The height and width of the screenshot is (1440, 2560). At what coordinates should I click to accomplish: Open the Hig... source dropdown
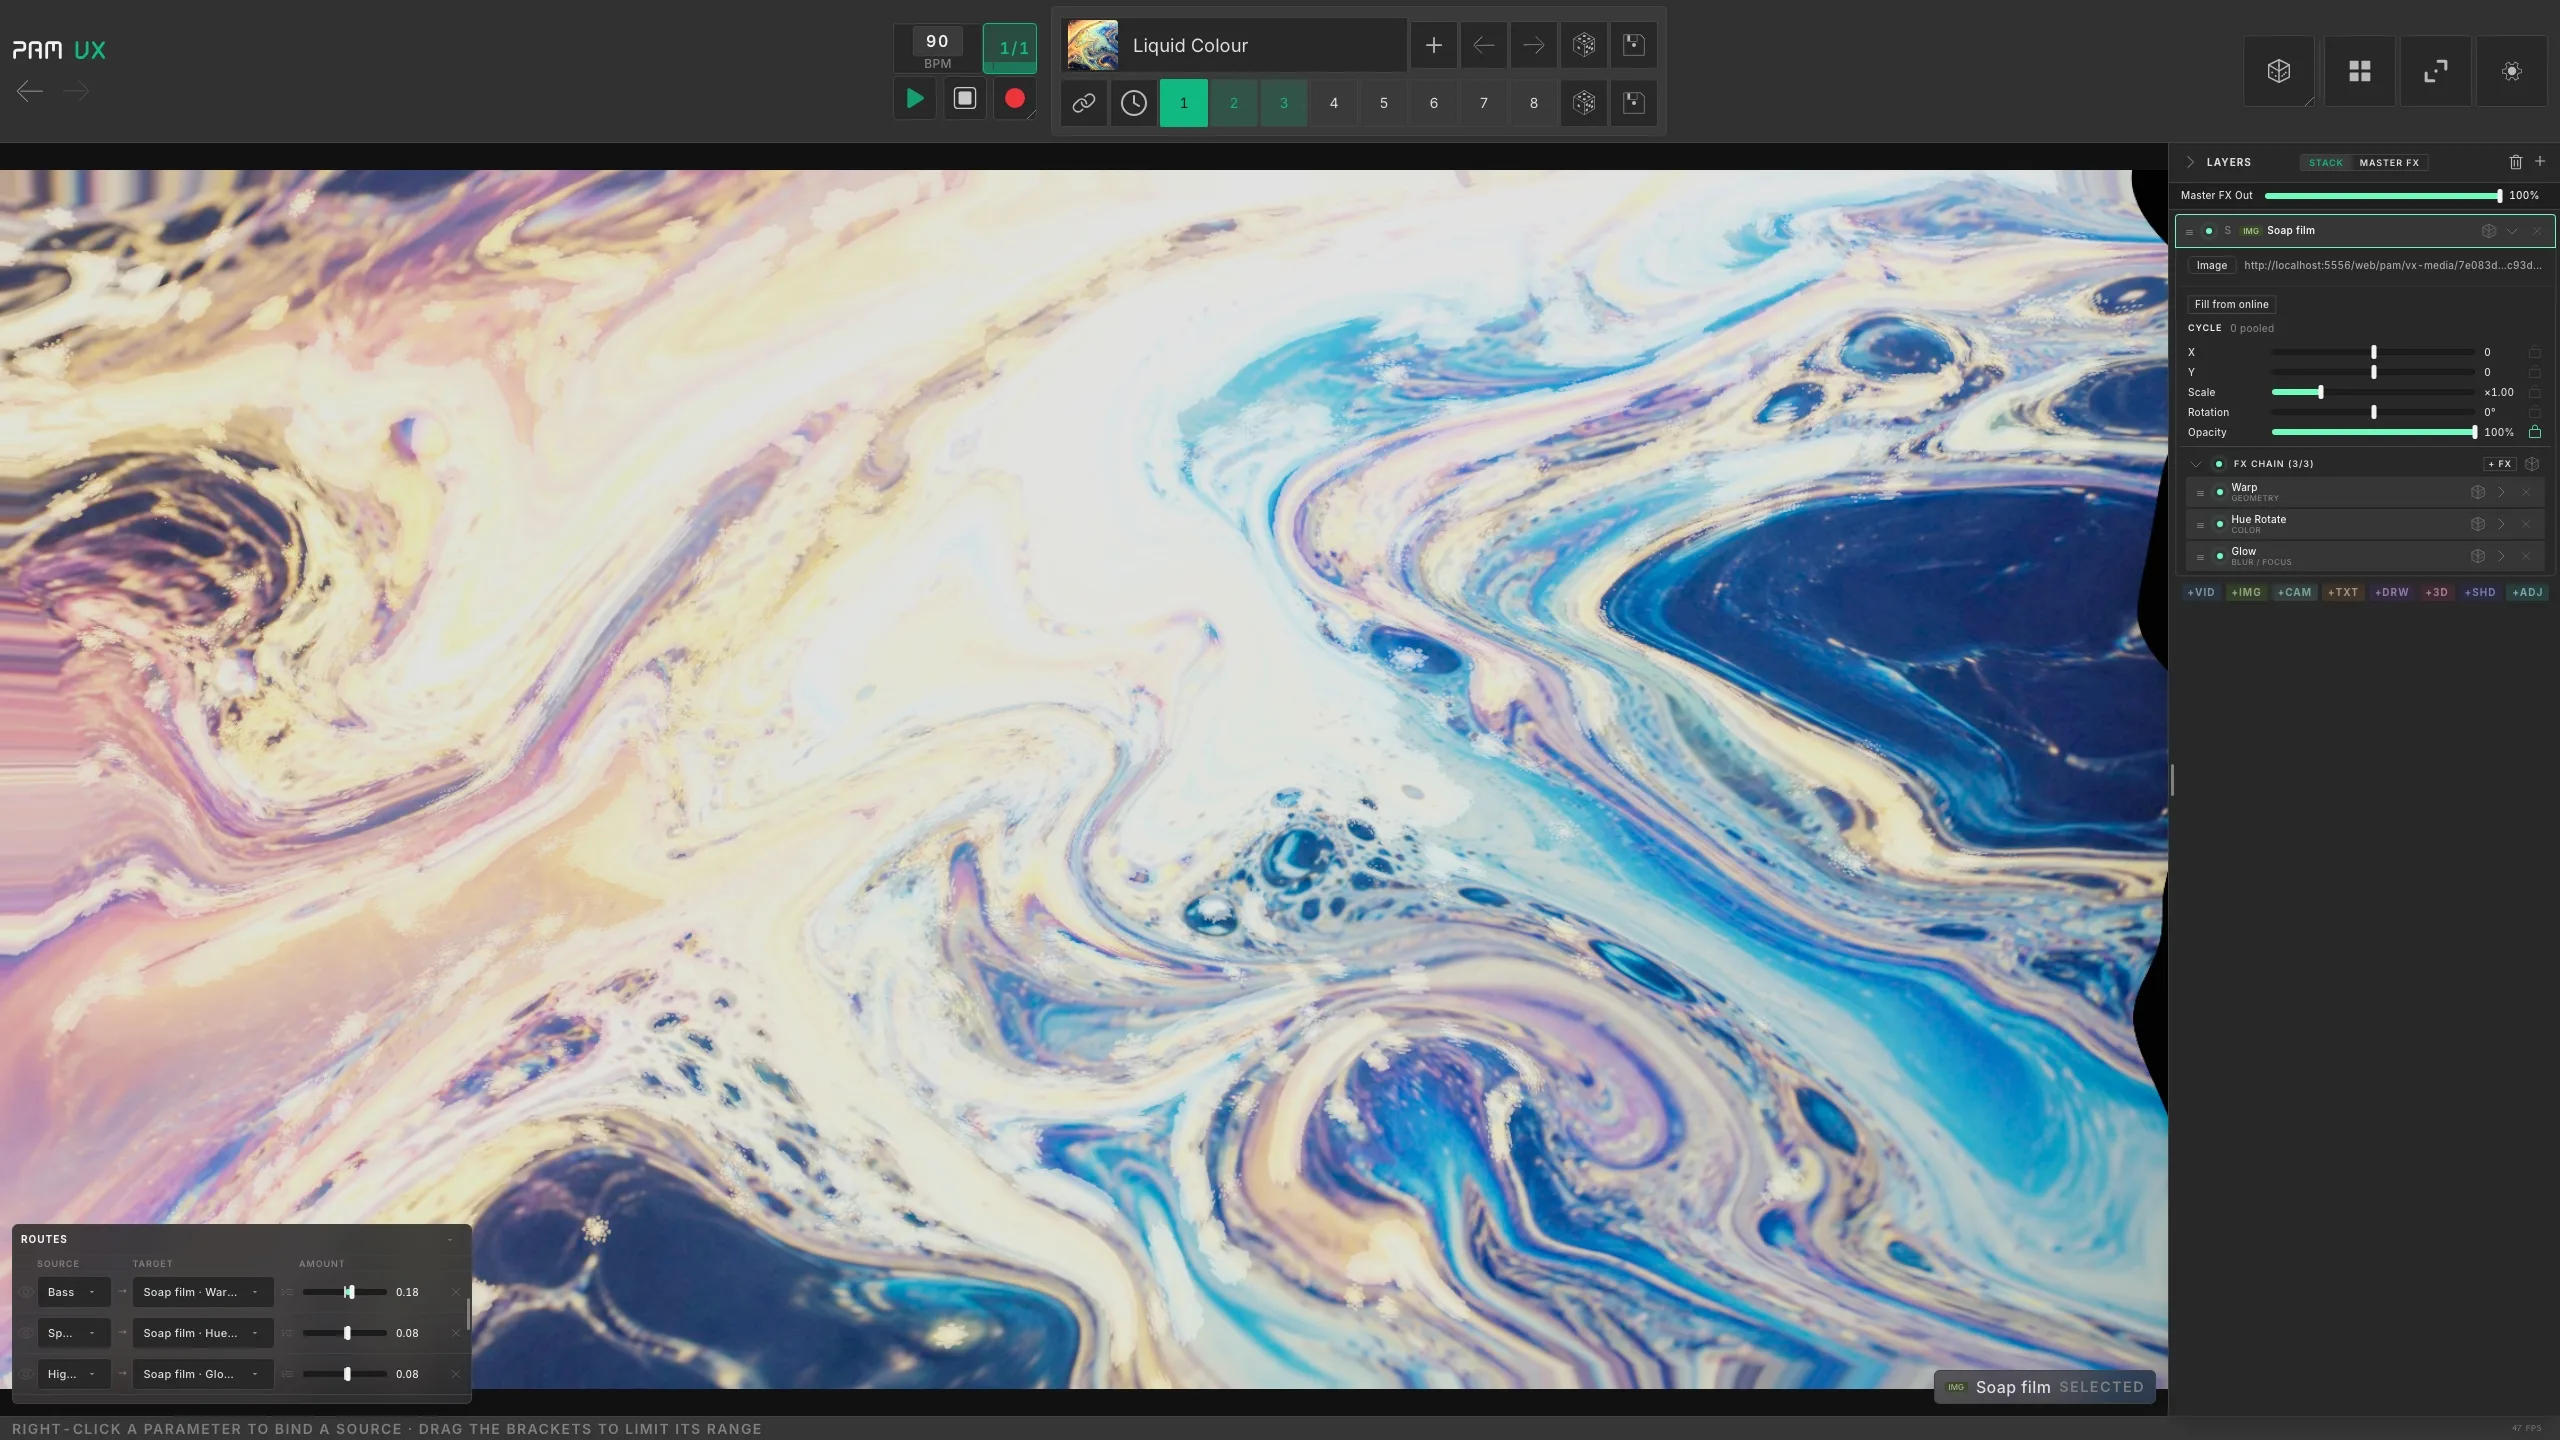tap(73, 1374)
